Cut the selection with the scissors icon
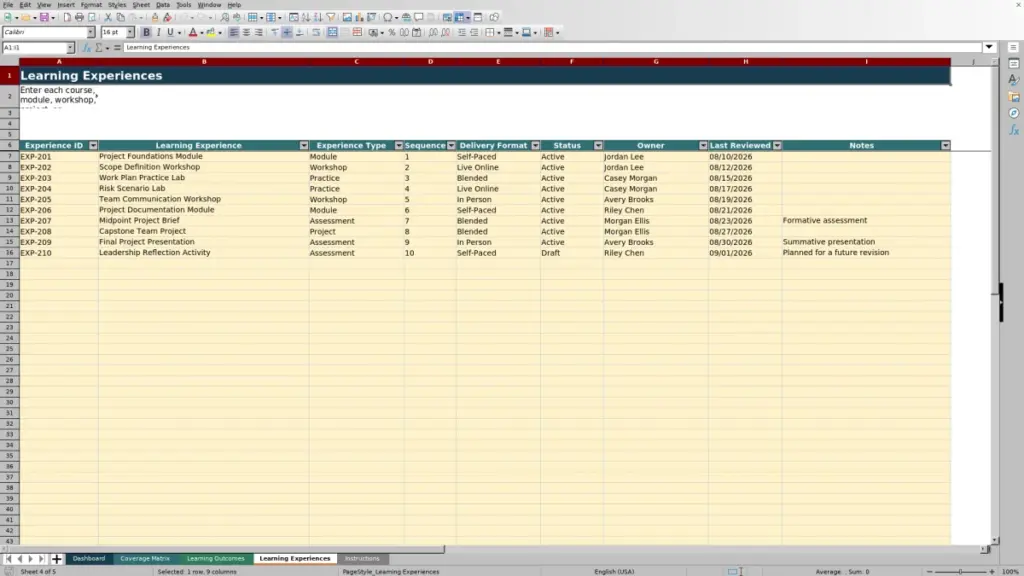 tap(108, 18)
